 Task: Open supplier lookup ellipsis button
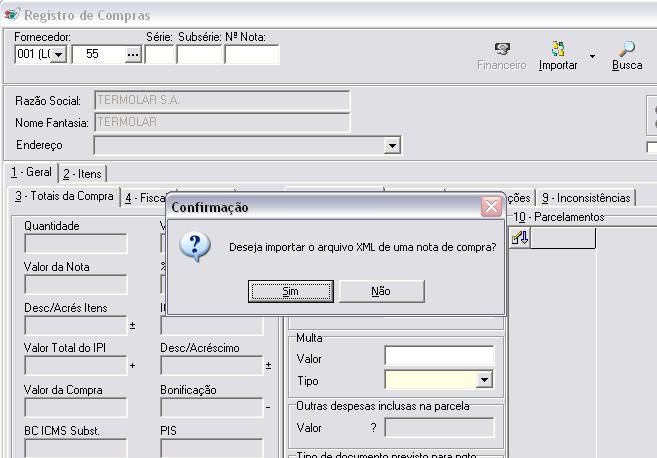coord(133,54)
